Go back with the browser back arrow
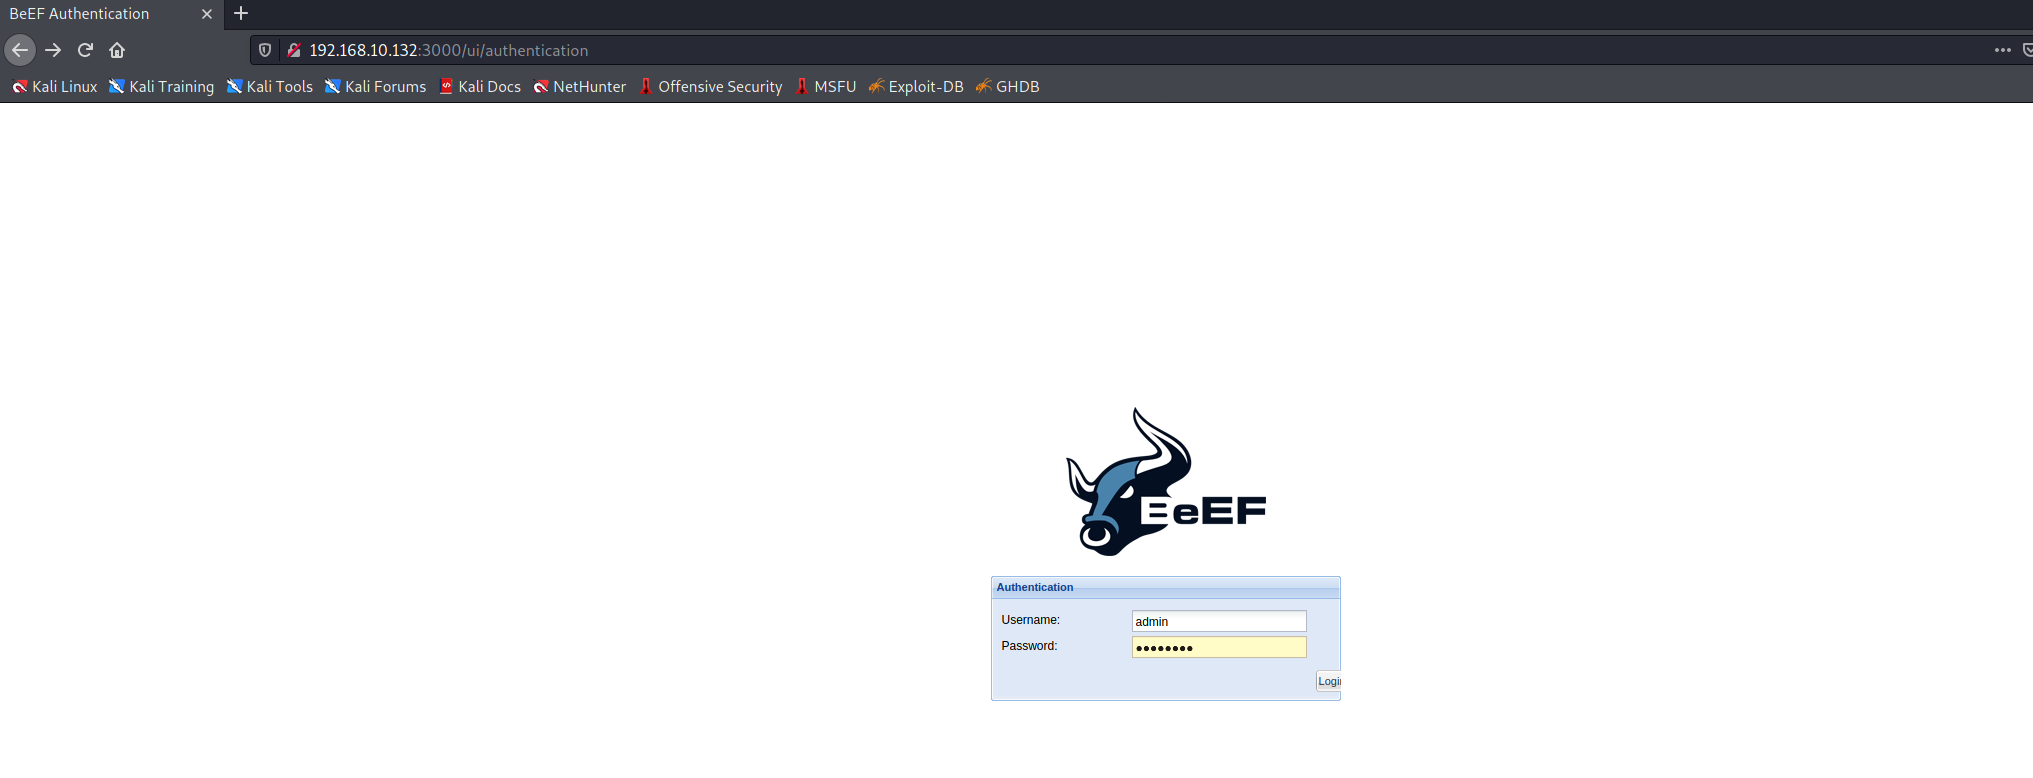This screenshot has width=2033, height=778. (x=20, y=50)
